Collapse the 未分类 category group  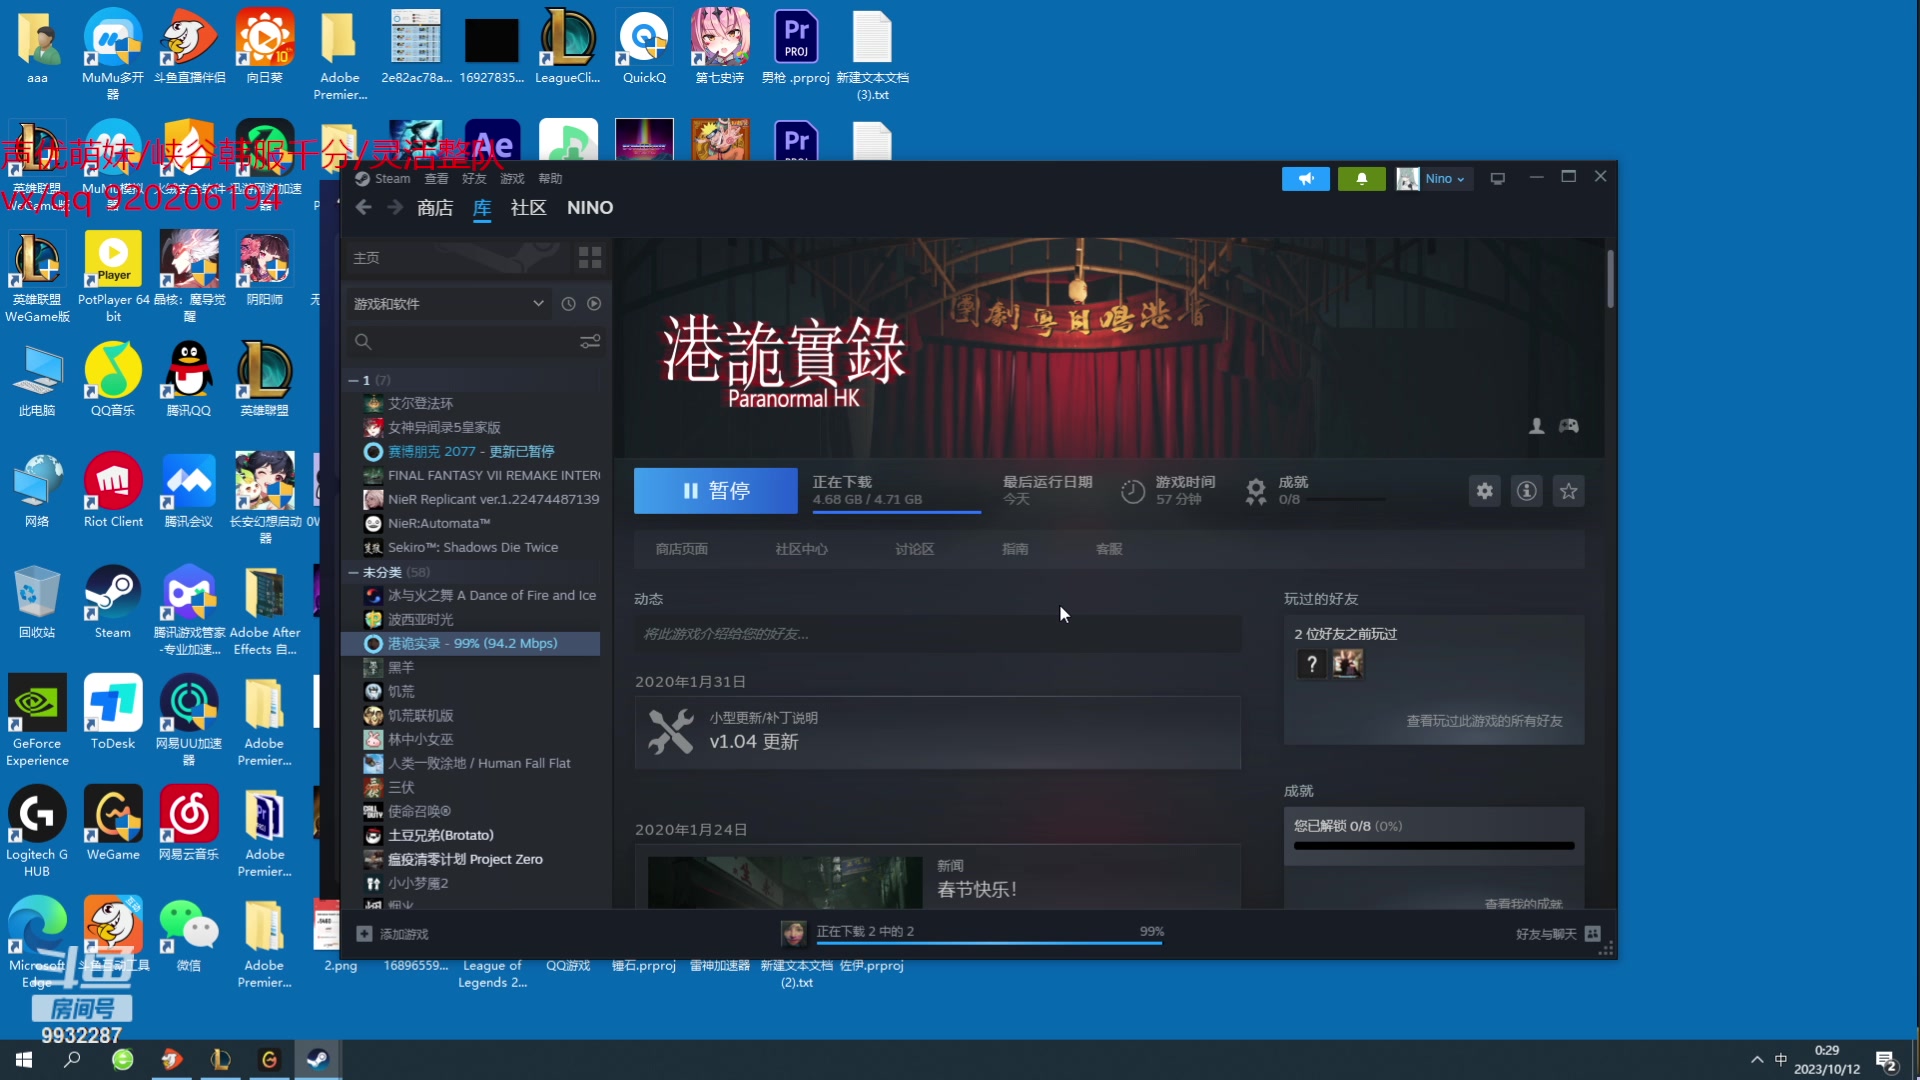point(353,573)
